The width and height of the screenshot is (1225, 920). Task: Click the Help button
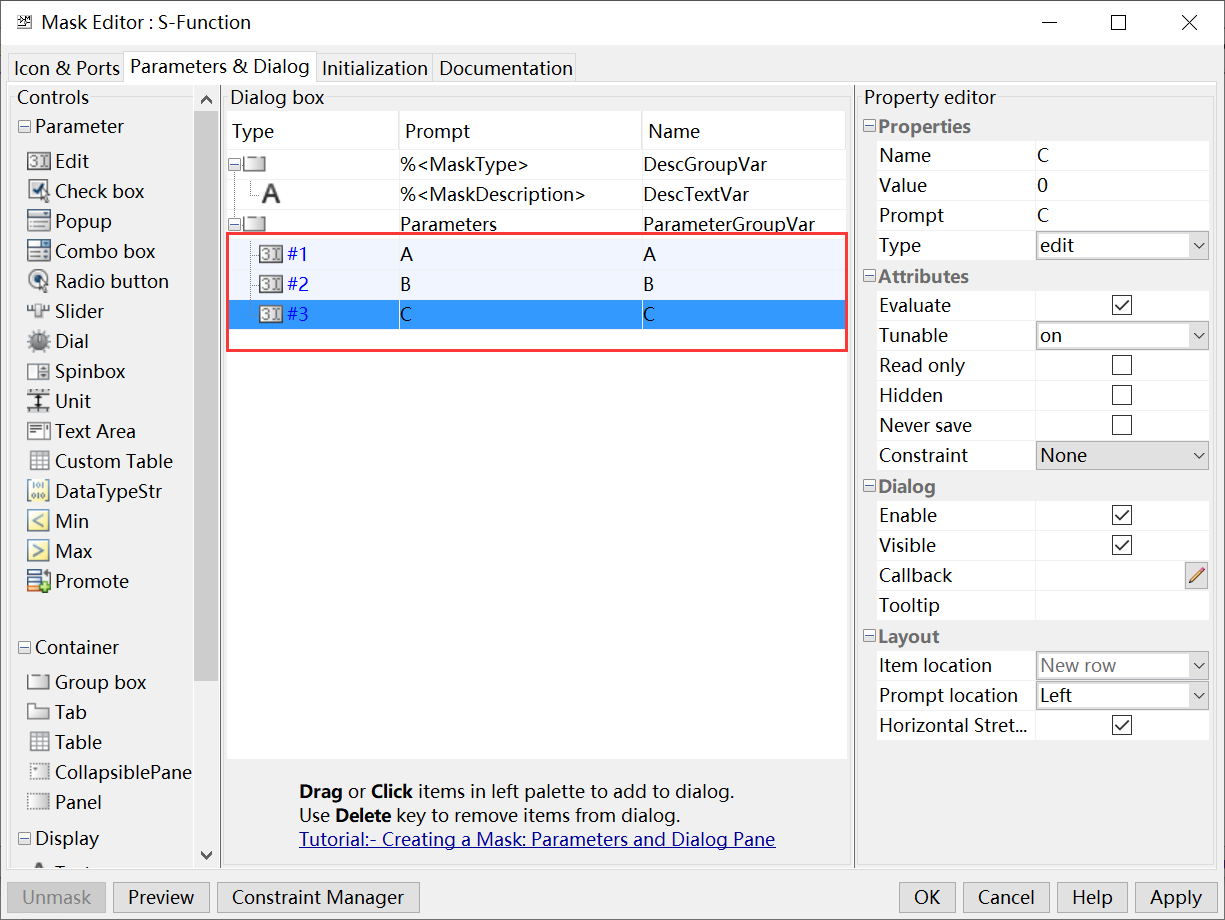point(1092,897)
